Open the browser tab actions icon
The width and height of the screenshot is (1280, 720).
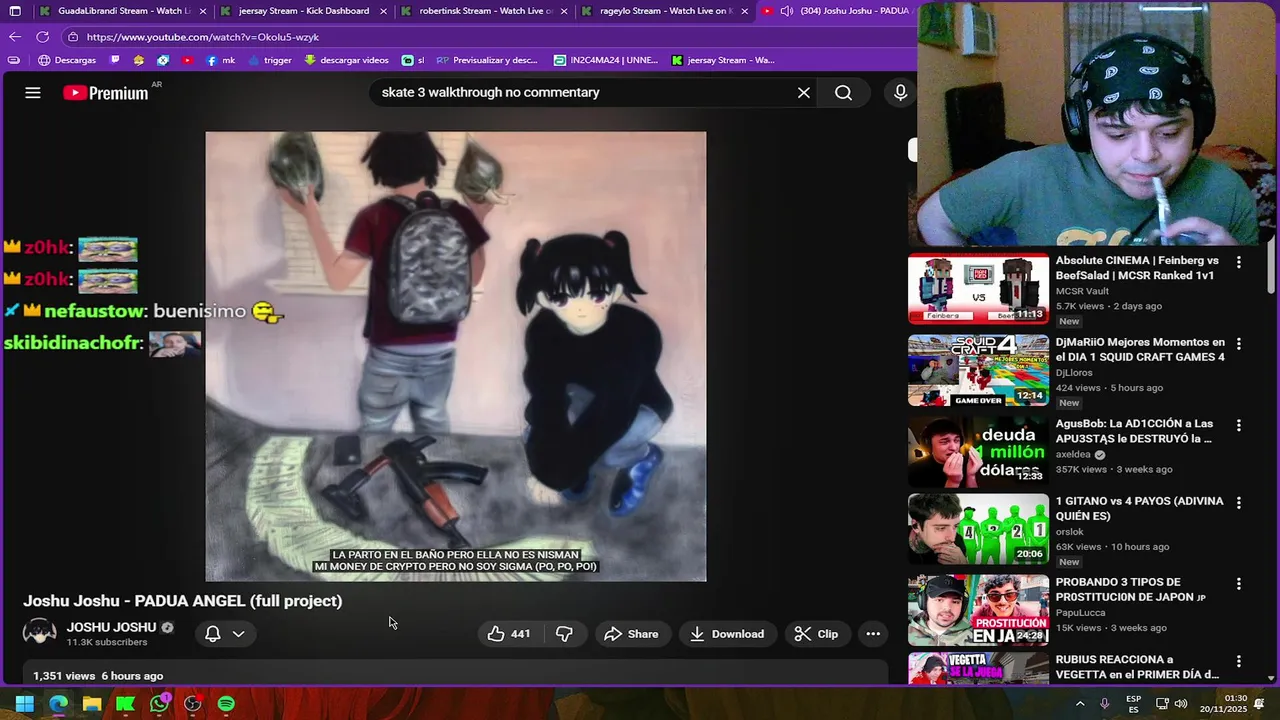15,11
